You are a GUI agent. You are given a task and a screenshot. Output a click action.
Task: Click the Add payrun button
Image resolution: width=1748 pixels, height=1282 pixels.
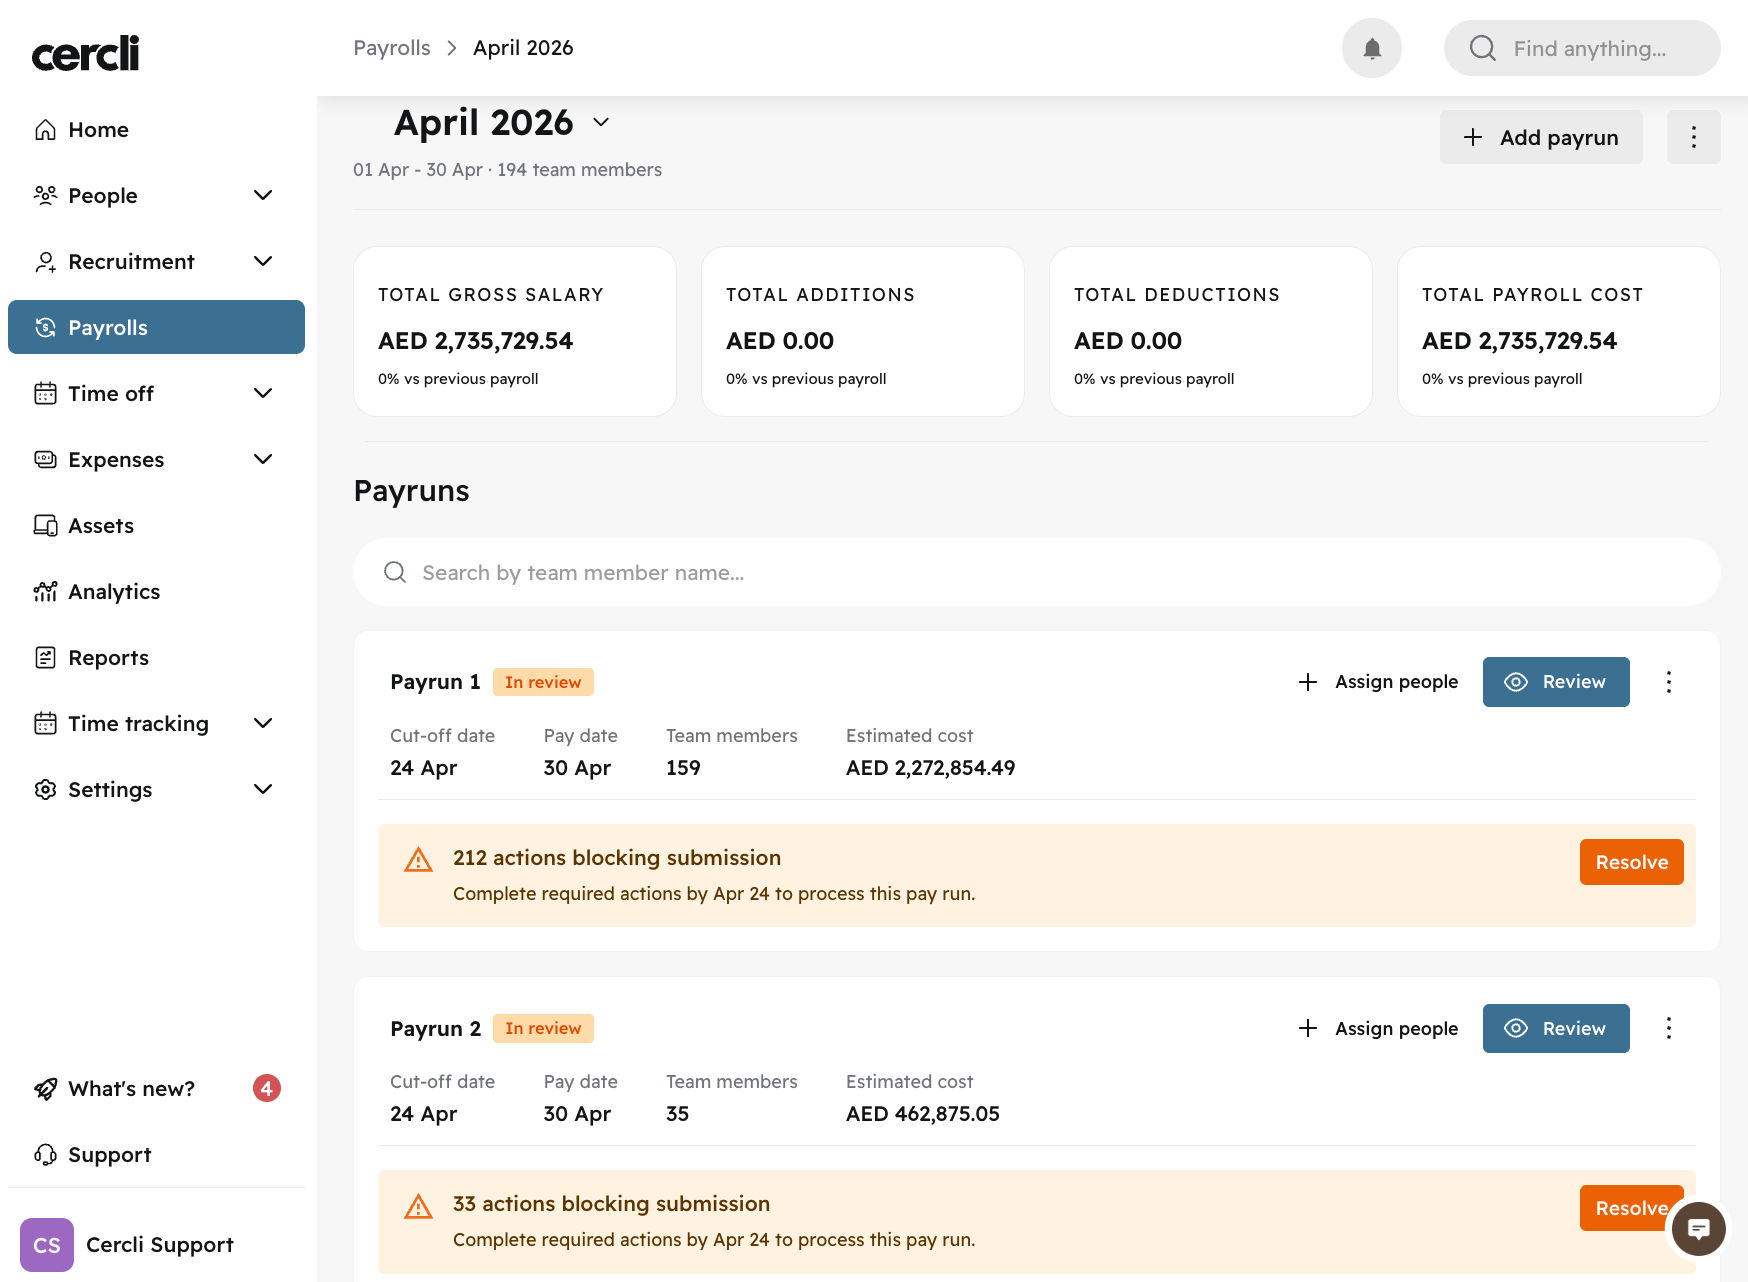(1540, 137)
